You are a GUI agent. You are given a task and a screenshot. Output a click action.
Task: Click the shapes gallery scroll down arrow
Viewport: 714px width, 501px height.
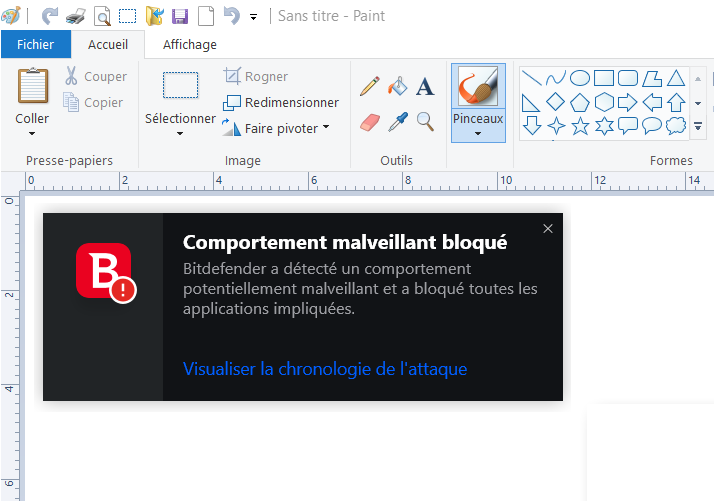(698, 103)
